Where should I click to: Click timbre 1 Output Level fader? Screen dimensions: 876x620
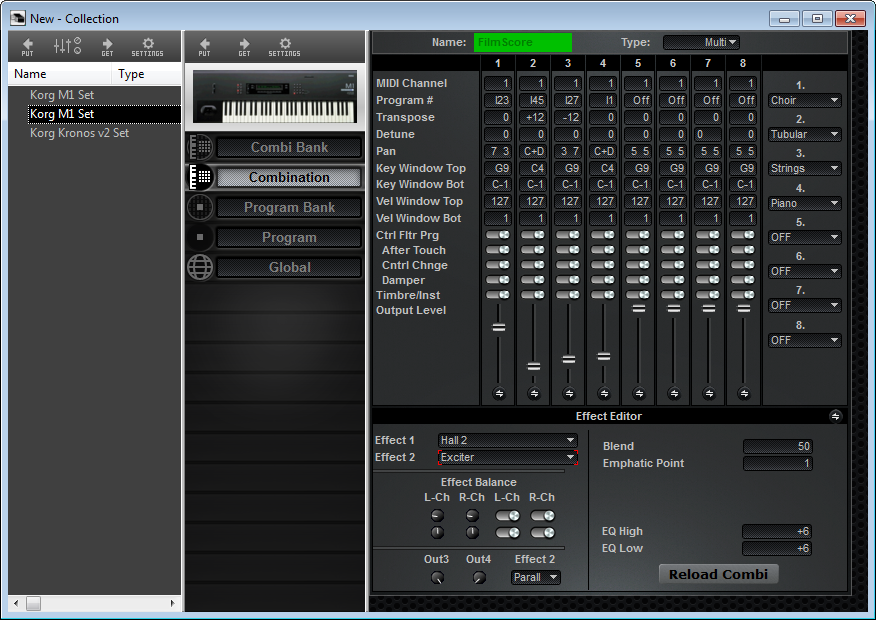(499, 327)
